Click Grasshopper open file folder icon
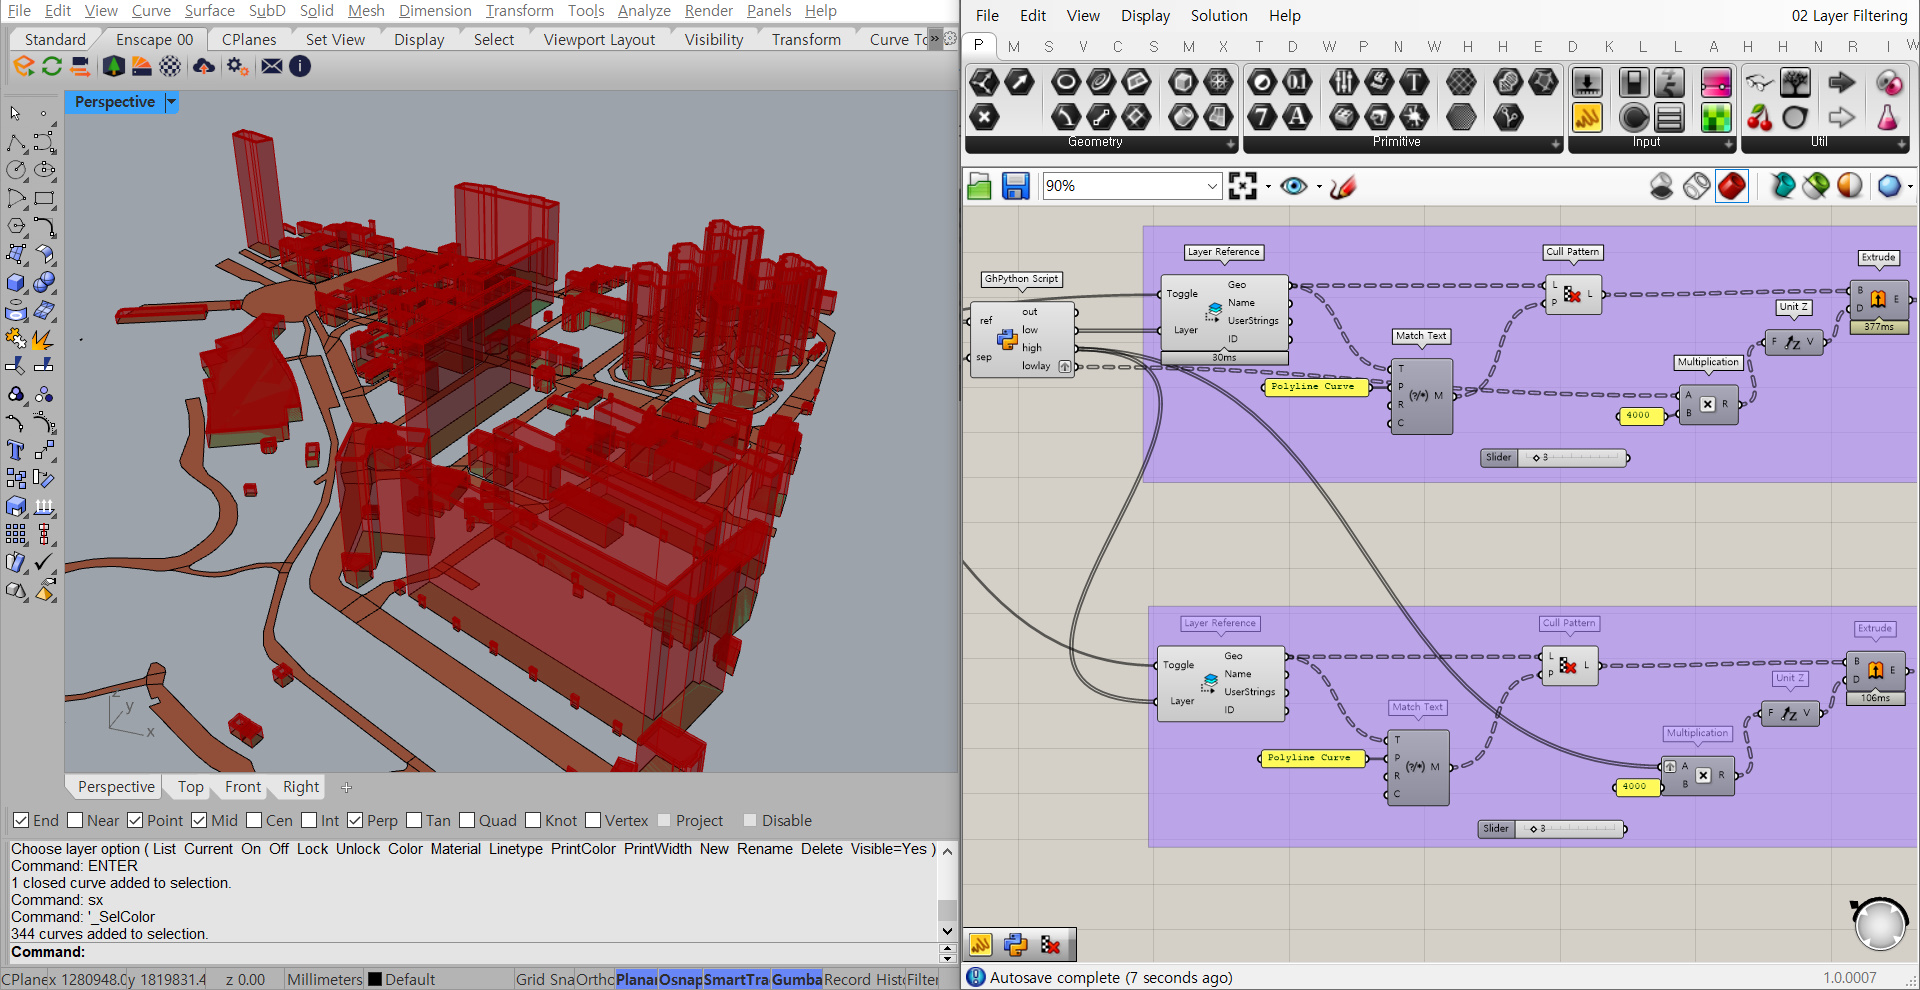The width and height of the screenshot is (1920, 990). click(x=980, y=186)
